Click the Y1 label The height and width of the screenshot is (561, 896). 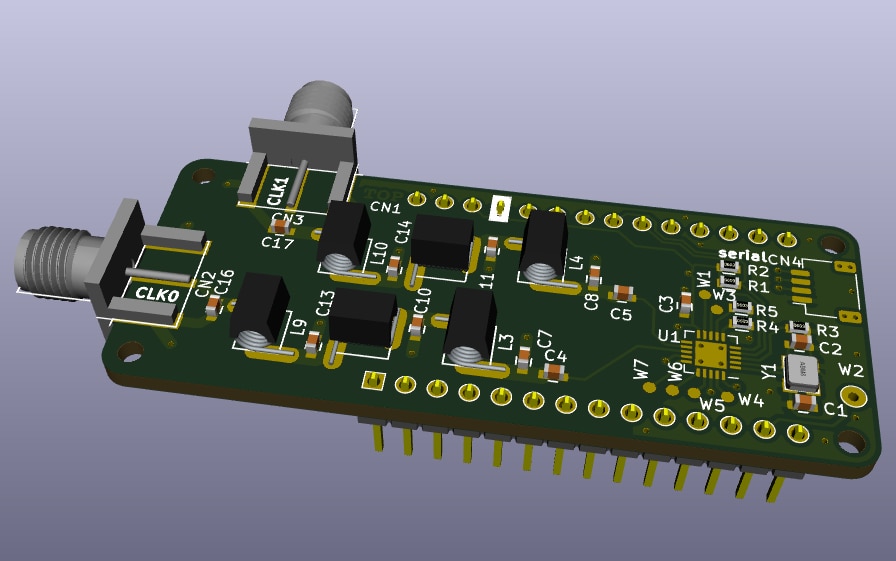[769, 372]
